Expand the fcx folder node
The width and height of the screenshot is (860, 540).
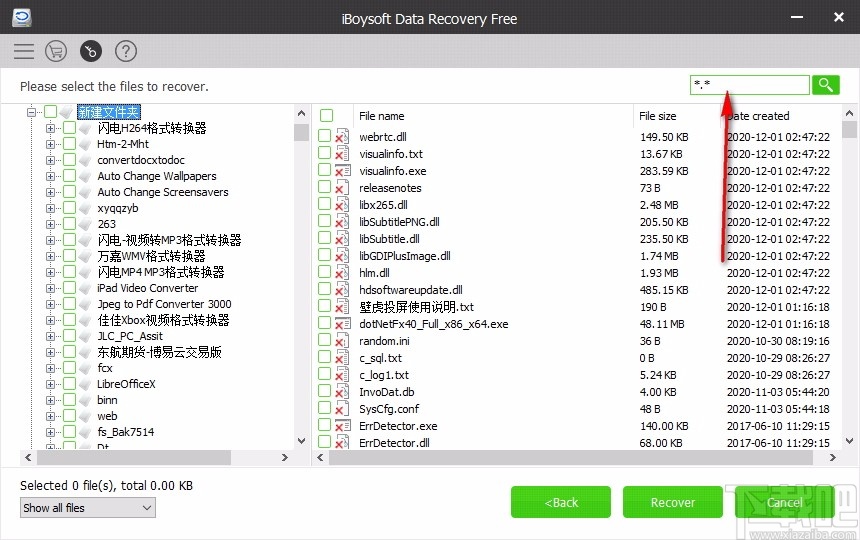click(50, 368)
